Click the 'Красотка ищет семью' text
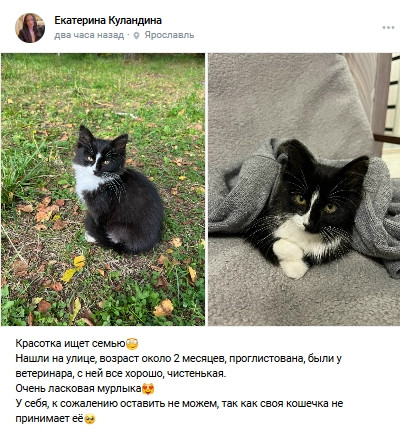Image resolution: width=400 pixels, height=434 pixels. pyautogui.click(x=70, y=343)
